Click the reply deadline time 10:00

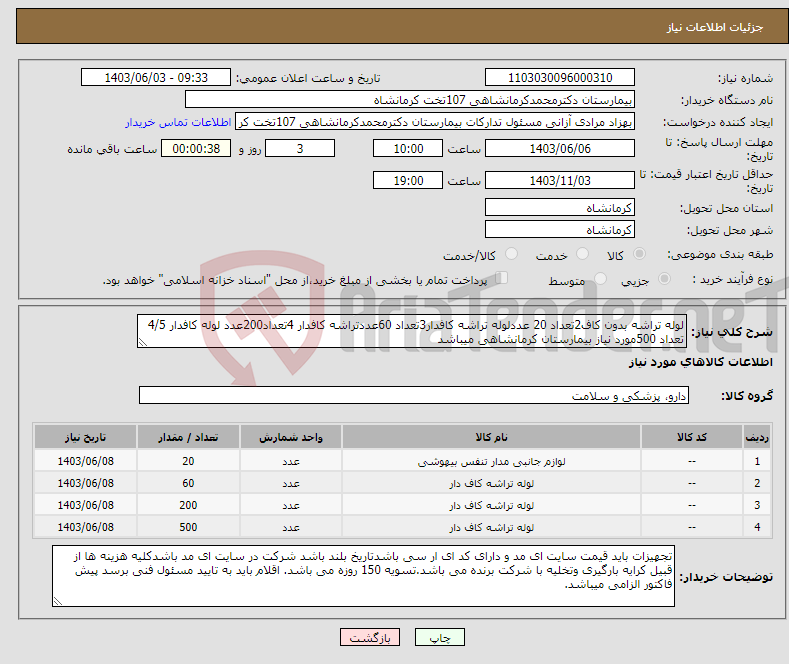(x=408, y=148)
